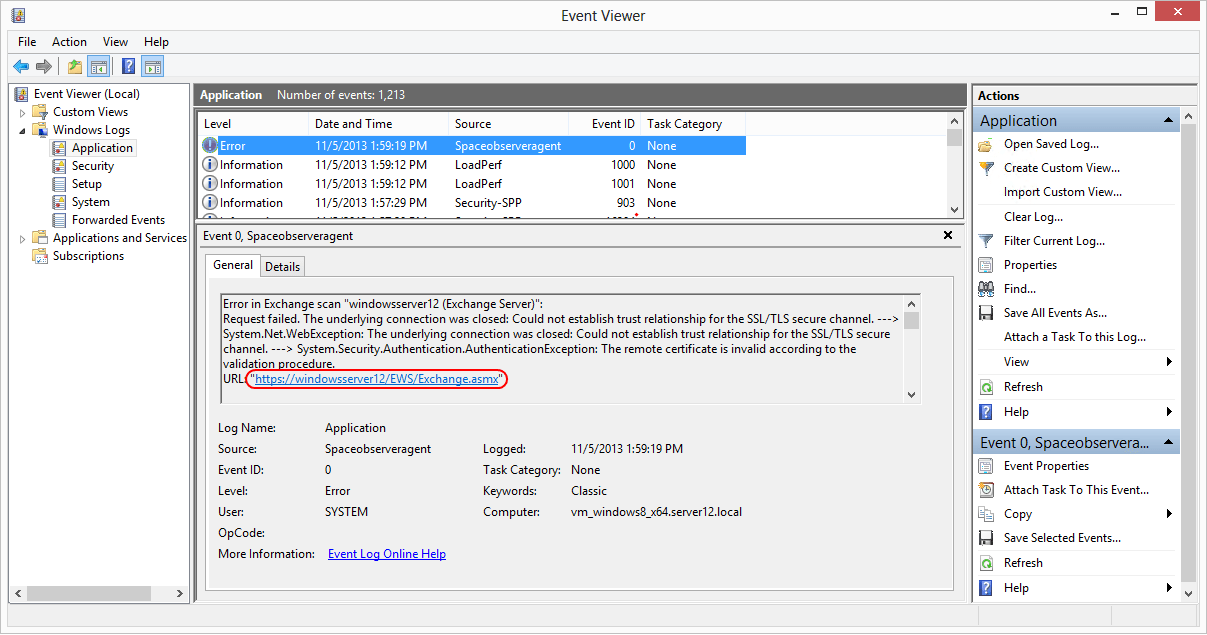
Task: Click the Back arrow in the toolbar
Action: tap(21, 67)
